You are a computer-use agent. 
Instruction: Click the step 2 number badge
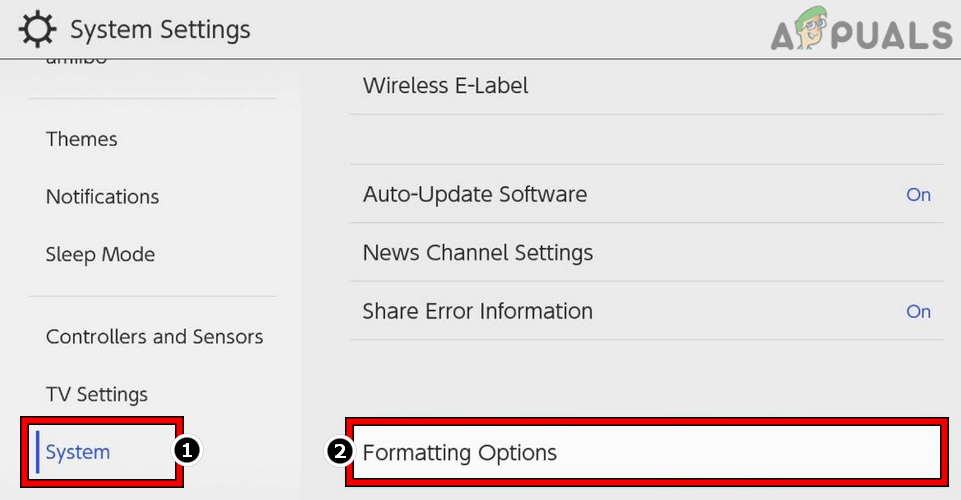(x=341, y=452)
